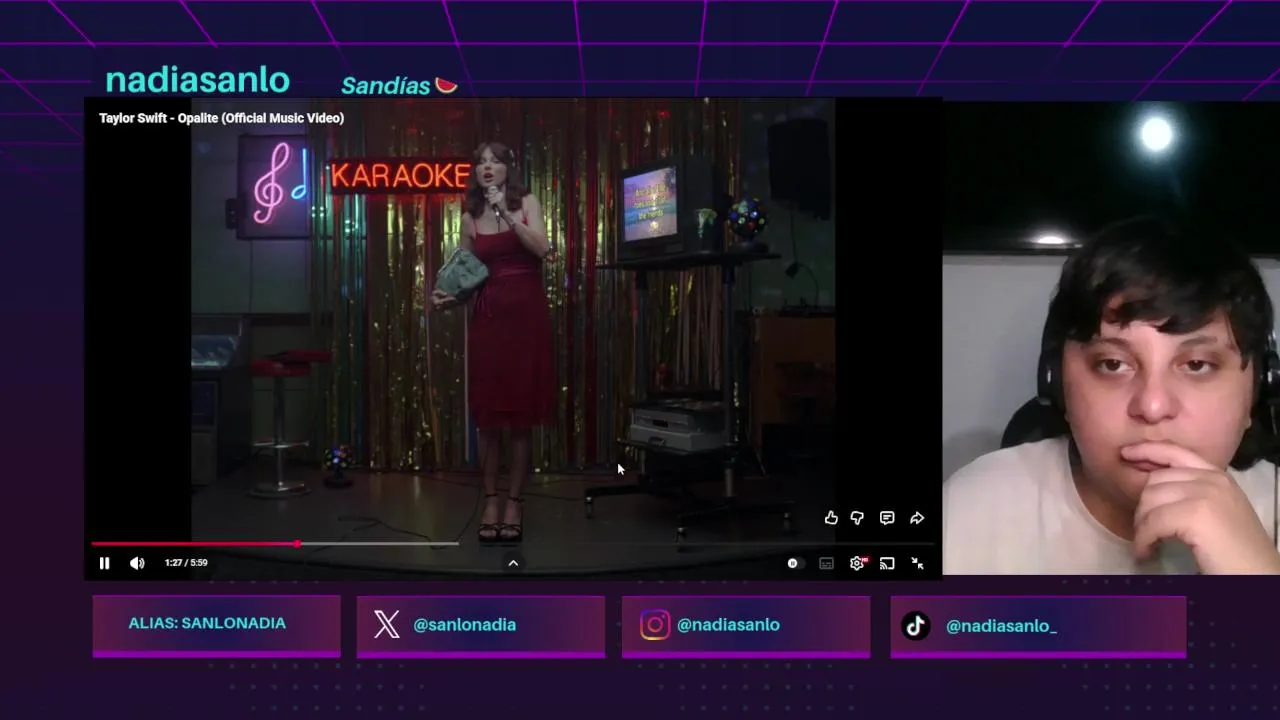Click the ALIAS: SANLONADIA label
Image resolution: width=1280 pixels, height=720 pixels.
point(207,623)
